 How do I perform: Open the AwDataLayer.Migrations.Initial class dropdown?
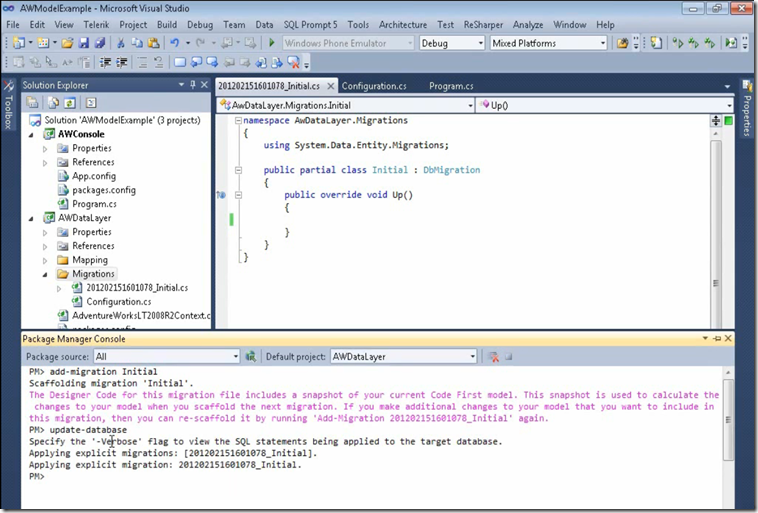pos(346,105)
